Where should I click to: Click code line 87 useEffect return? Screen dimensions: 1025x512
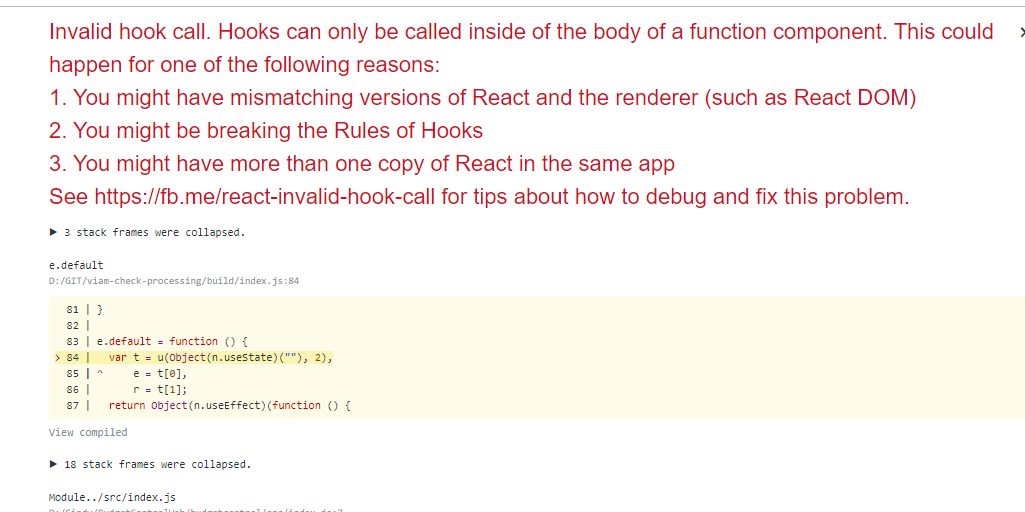coord(229,405)
